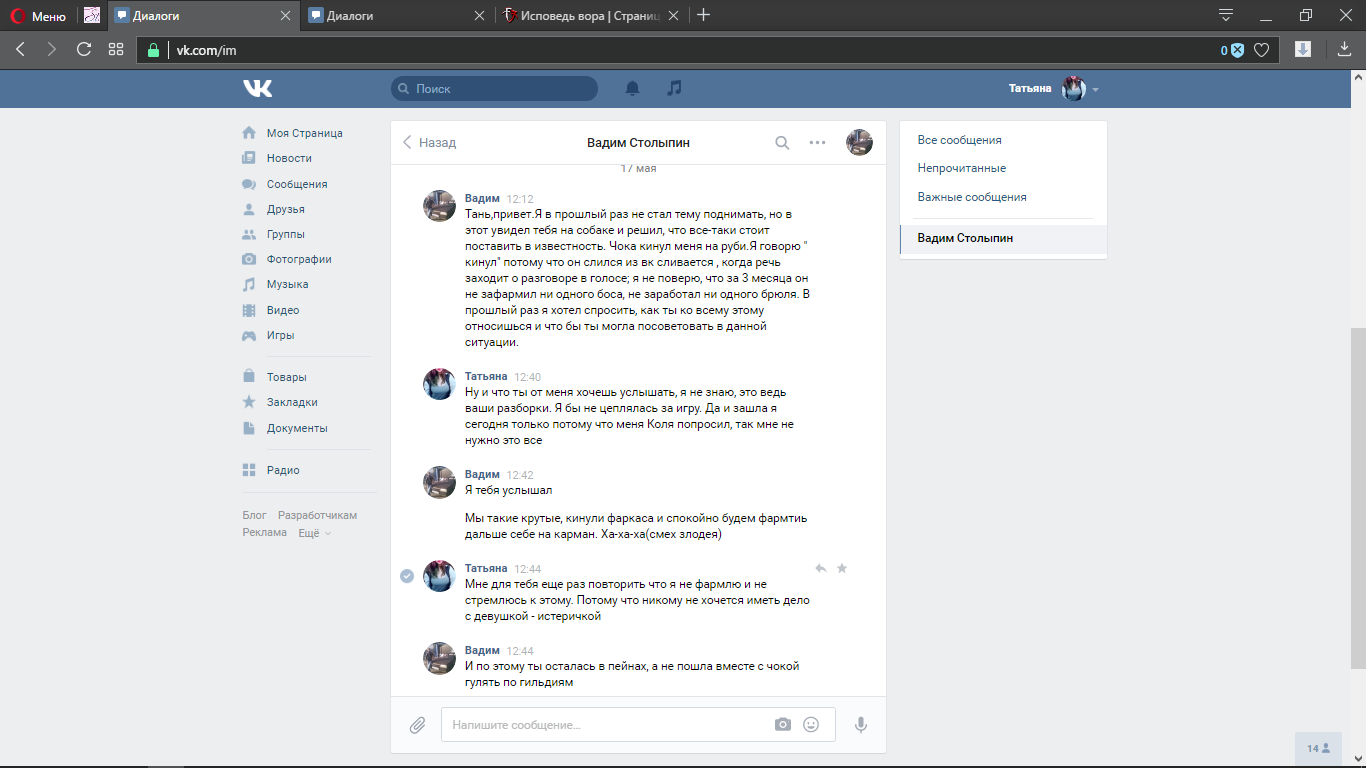Focus the Напишите сообщение input field
This screenshot has width=1366, height=768.
coord(610,725)
